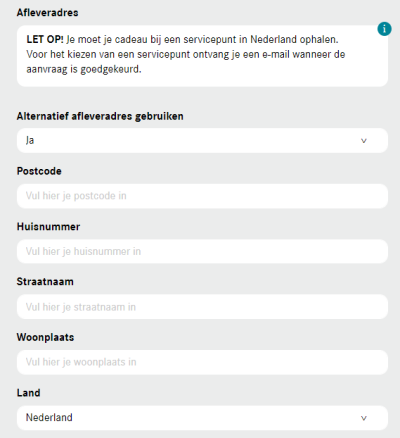The image size is (400, 438).
Task: Click the Postcode field label
Action: pos(39,171)
